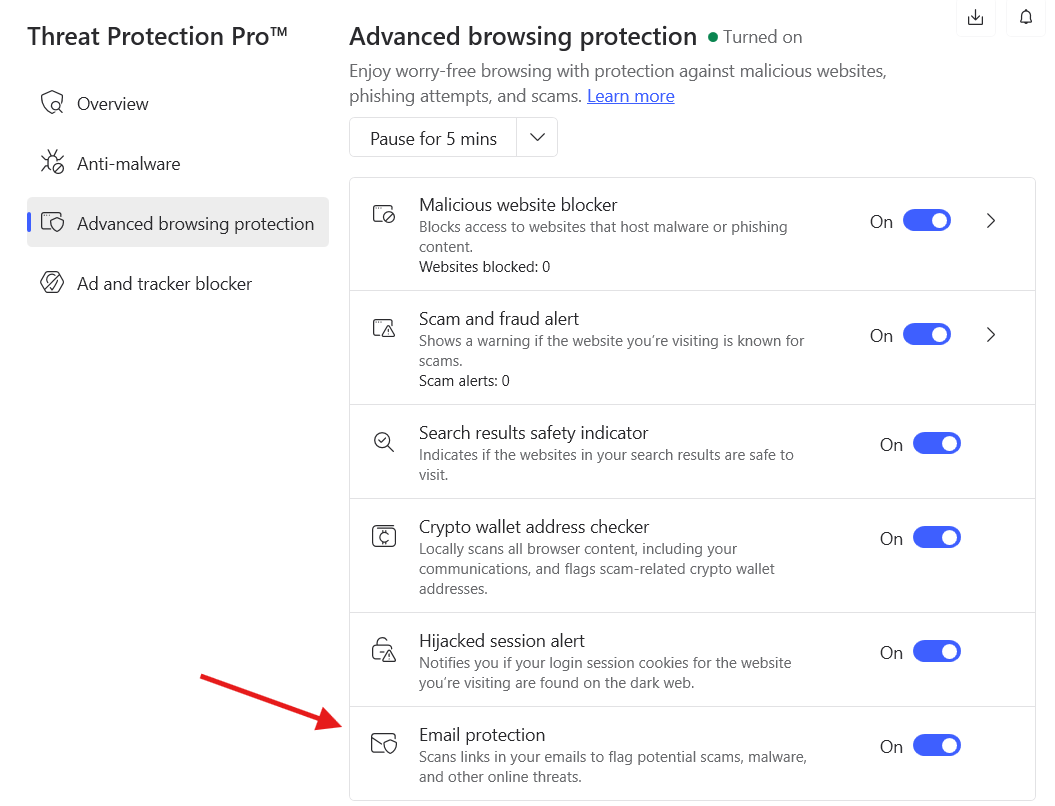
Task: Click the Ad and tracker blocker icon
Action: (52, 283)
